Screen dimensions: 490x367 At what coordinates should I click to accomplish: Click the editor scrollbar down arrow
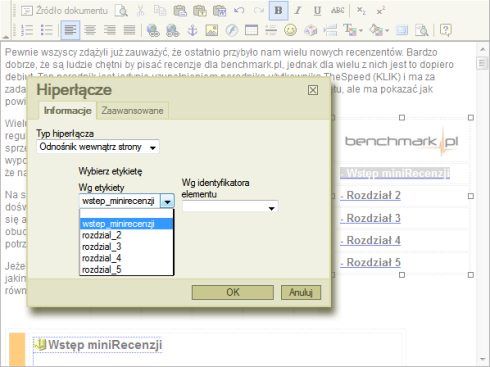[483, 359]
